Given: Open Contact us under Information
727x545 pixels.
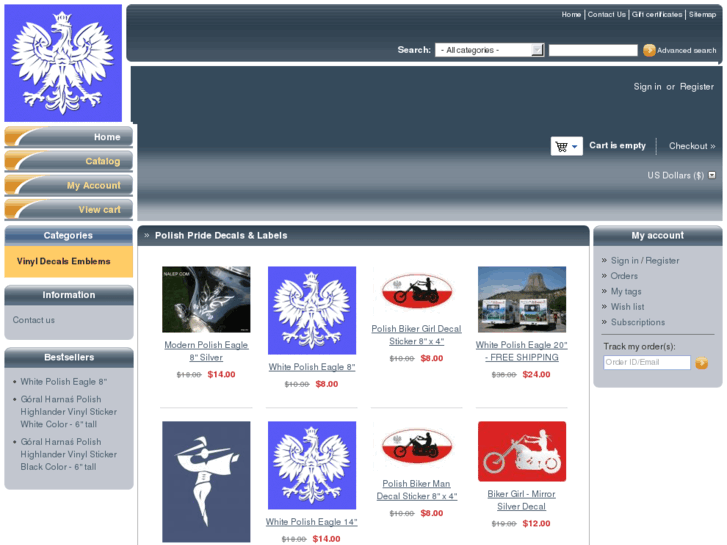Looking at the screenshot, I should tap(33, 320).
